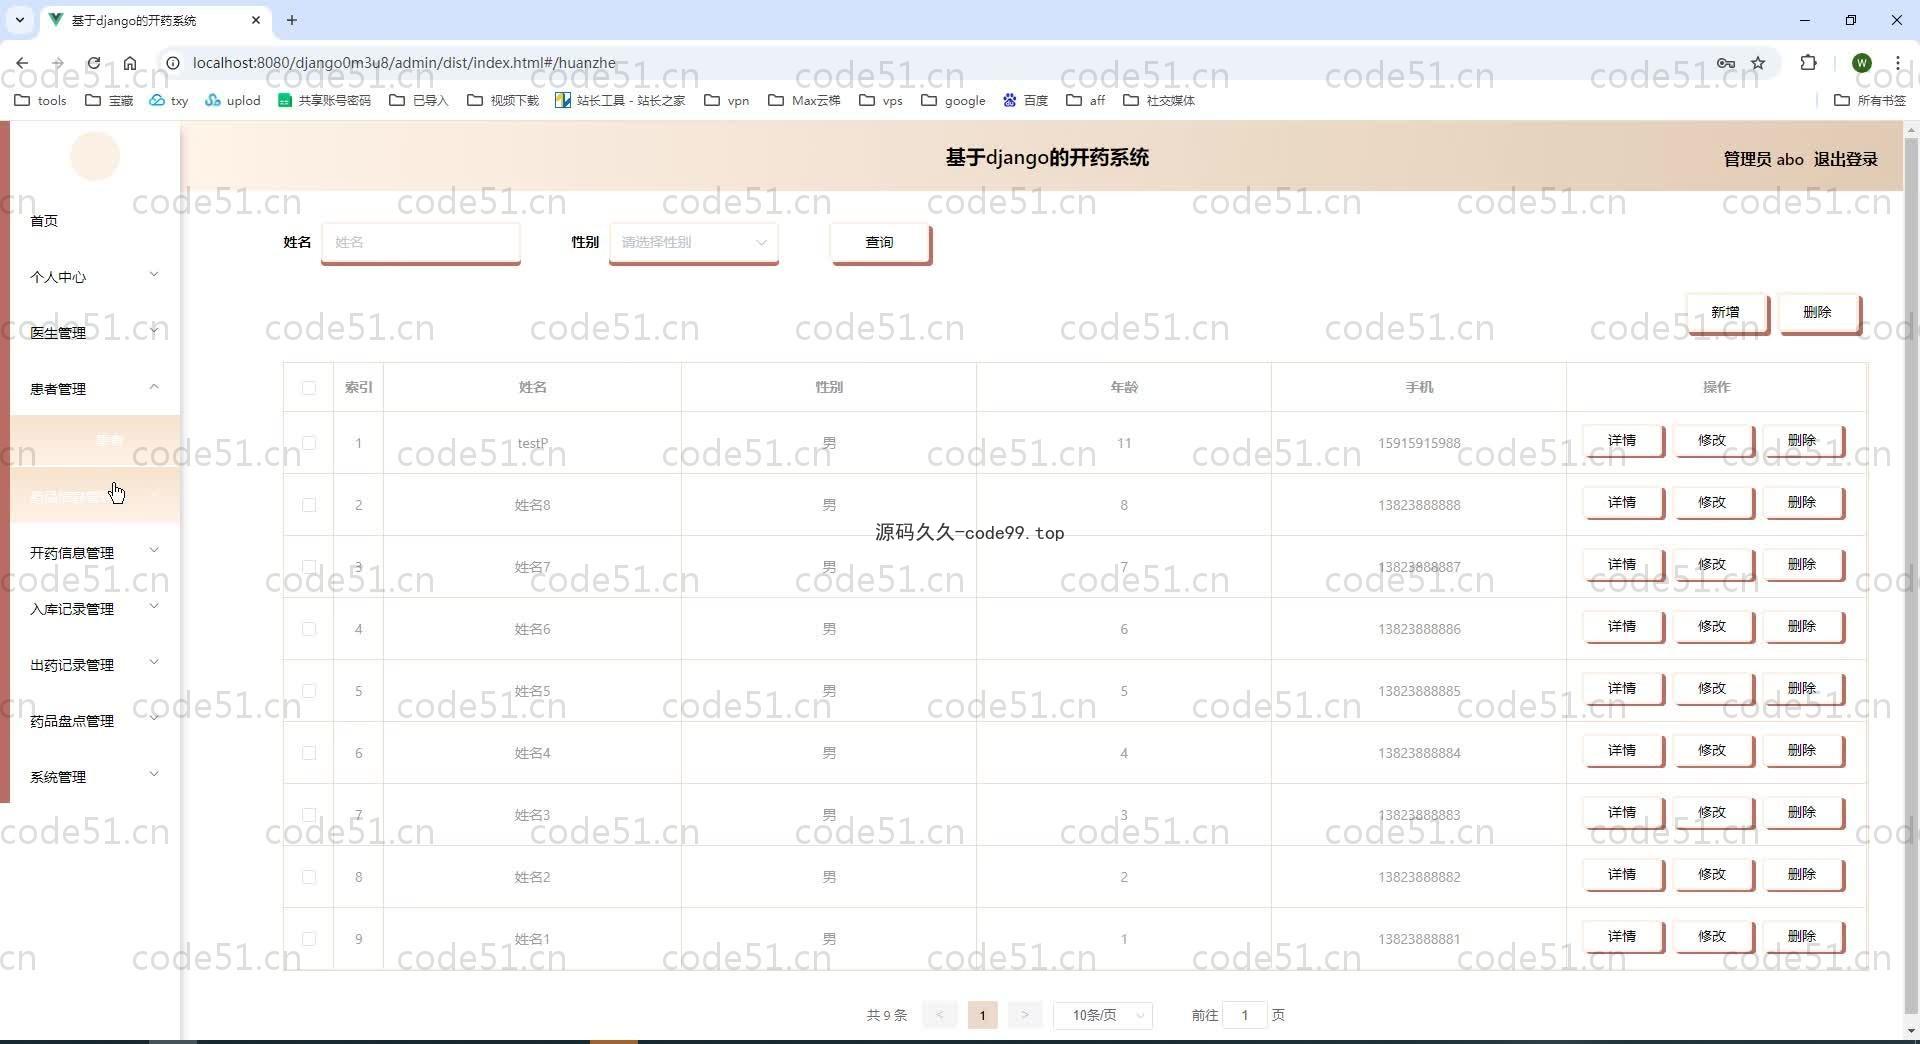Screen dimensions: 1920x1044
Task: Expand the 药品盘点管理 sidebar menu
Action: point(95,721)
